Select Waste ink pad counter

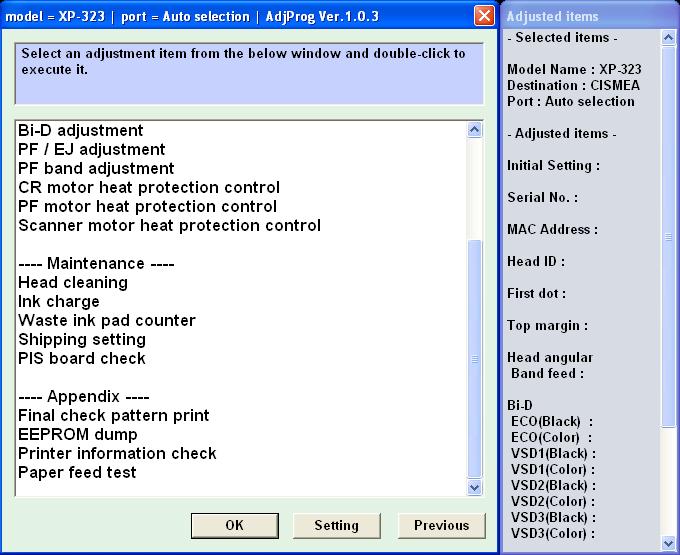point(107,321)
